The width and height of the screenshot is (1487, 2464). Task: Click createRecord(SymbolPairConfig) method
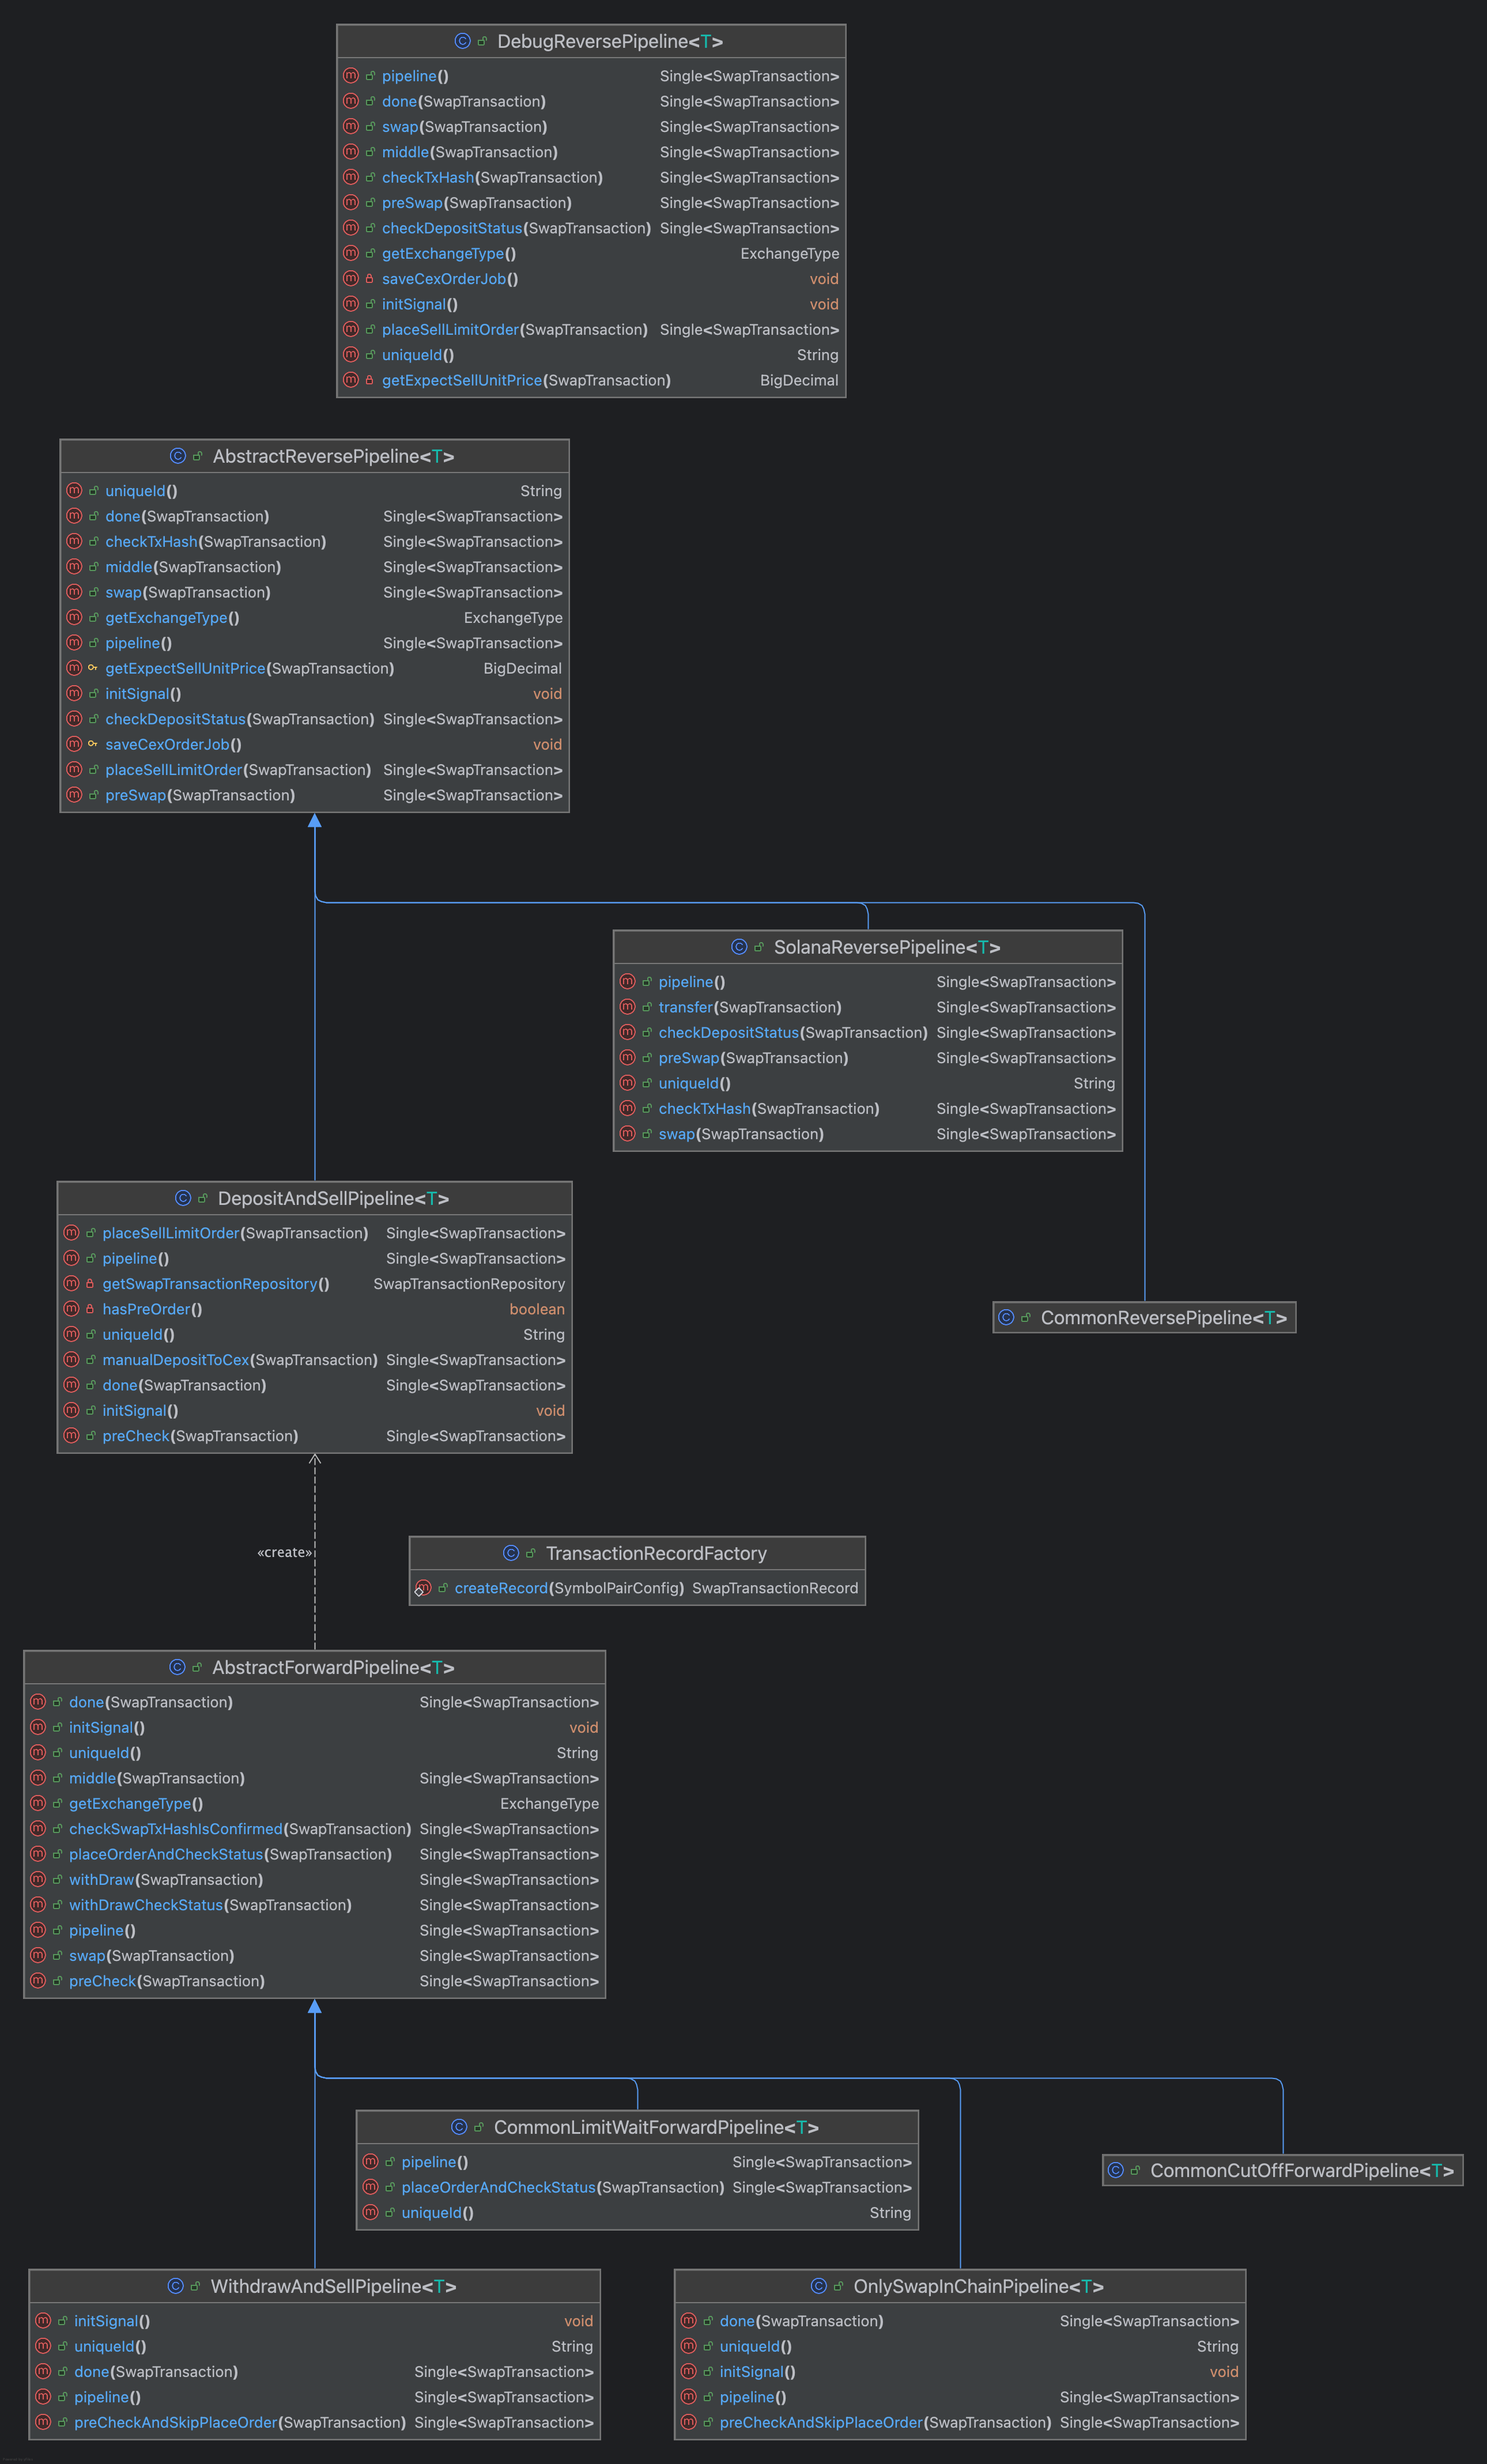569,1588
